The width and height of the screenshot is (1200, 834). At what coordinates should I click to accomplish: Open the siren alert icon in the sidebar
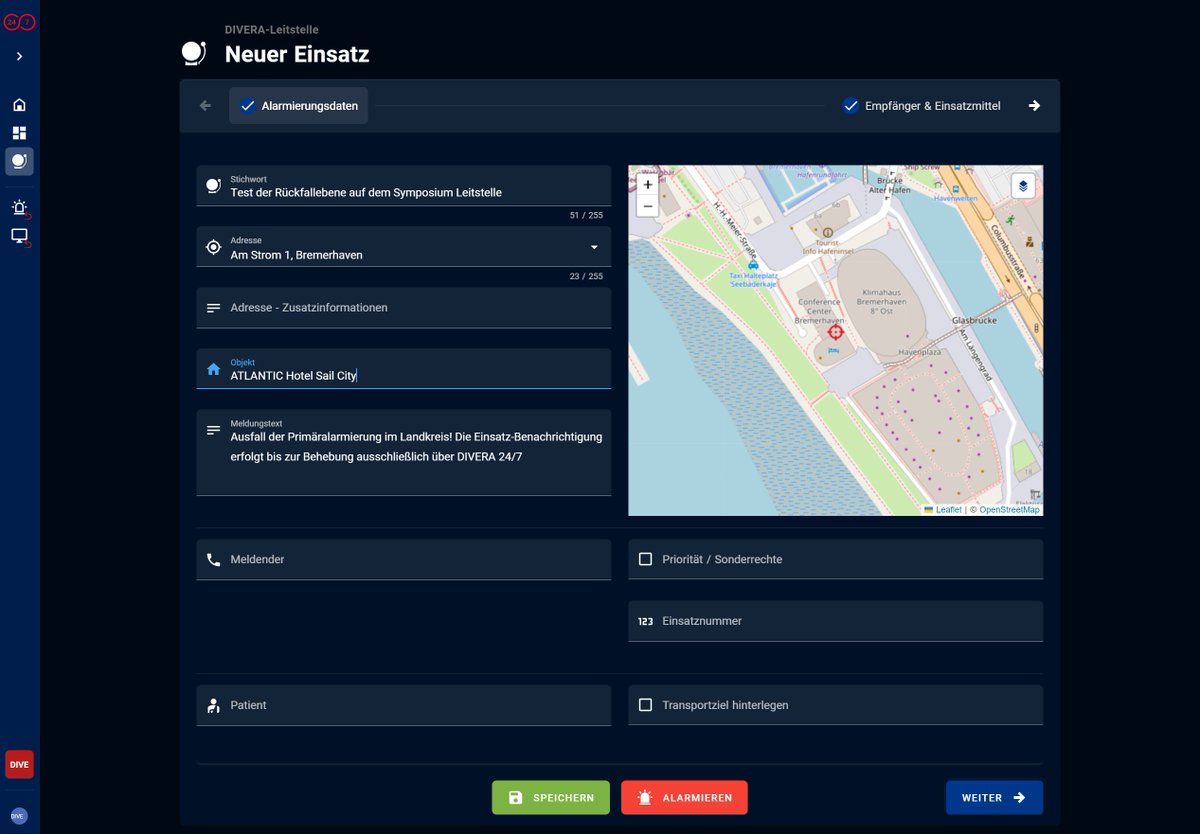[19, 208]
